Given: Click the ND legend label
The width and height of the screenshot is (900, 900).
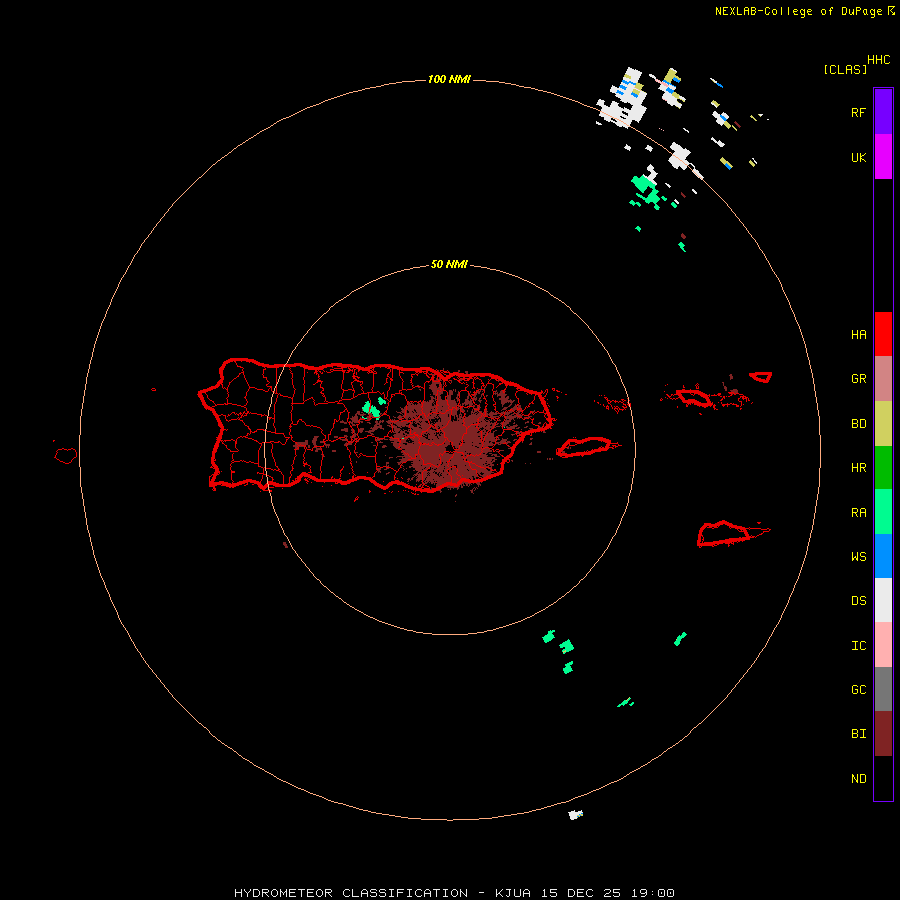Looking at the screenshot, I should (858, 779).
